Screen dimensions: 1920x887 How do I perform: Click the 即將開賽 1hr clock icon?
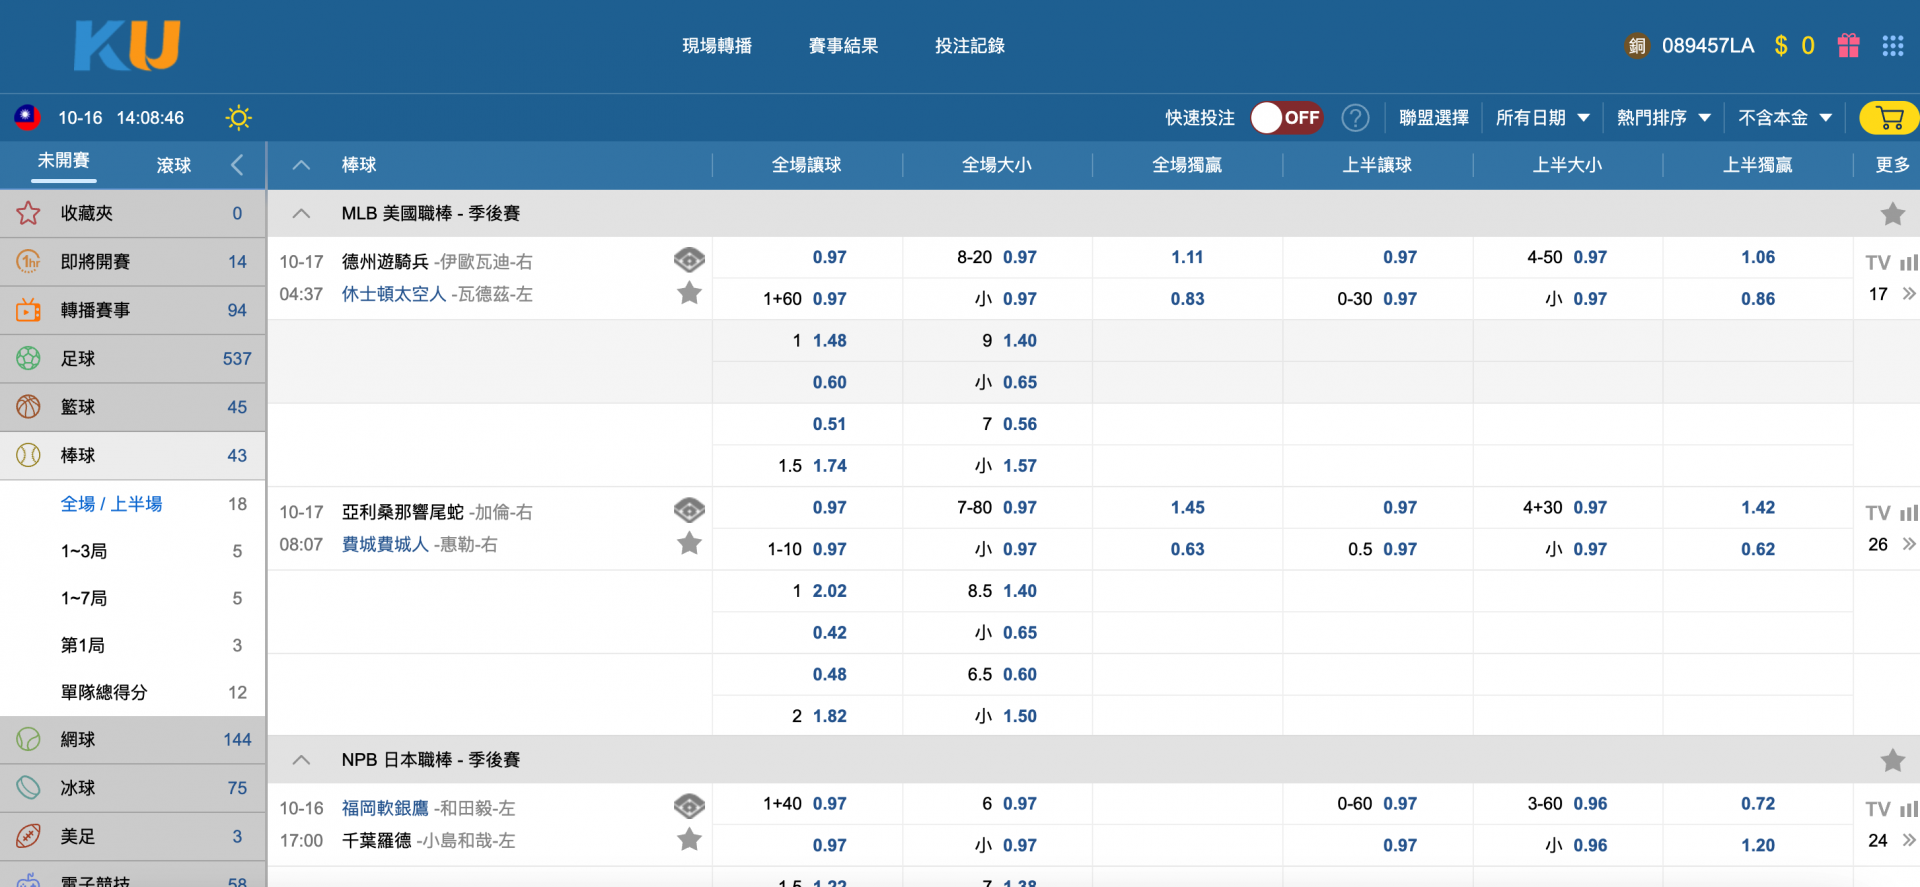pyautogui.click(x=28, y=262)
